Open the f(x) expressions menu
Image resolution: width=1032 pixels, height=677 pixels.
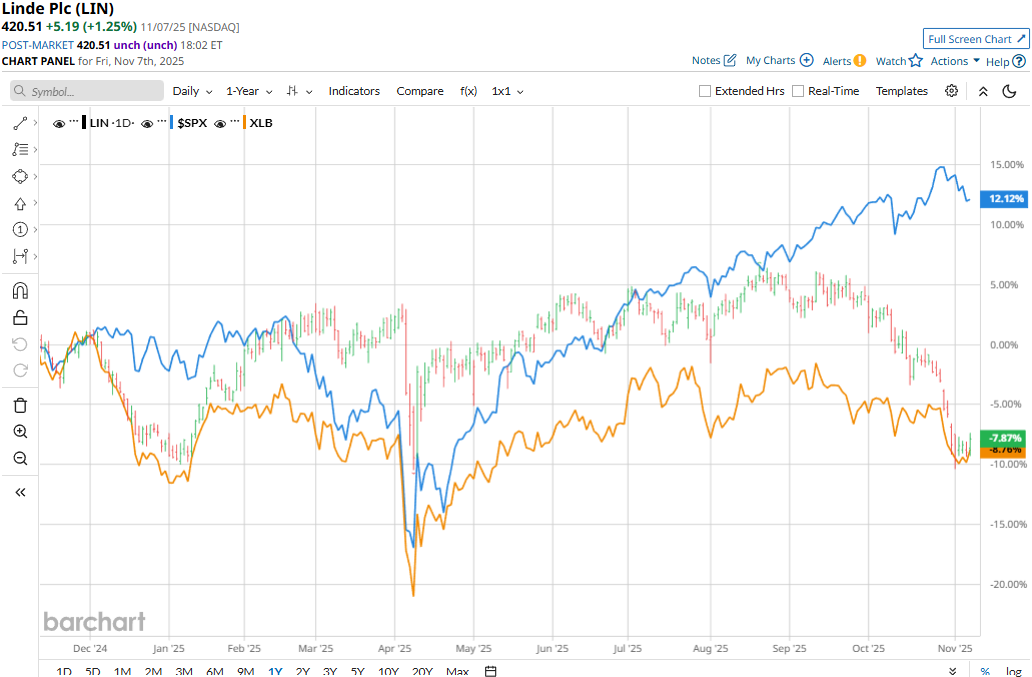[468, 91]
